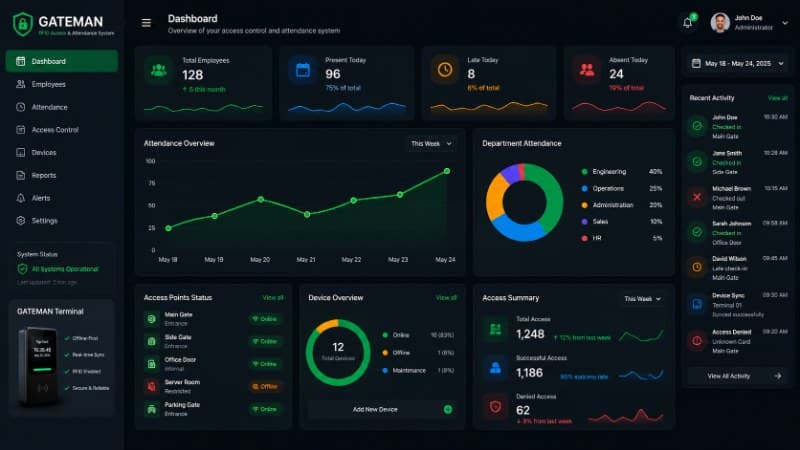This screenshot has width=800, height=450.
Task: Click the Side Gate access point icon
Action: point(152,341)
